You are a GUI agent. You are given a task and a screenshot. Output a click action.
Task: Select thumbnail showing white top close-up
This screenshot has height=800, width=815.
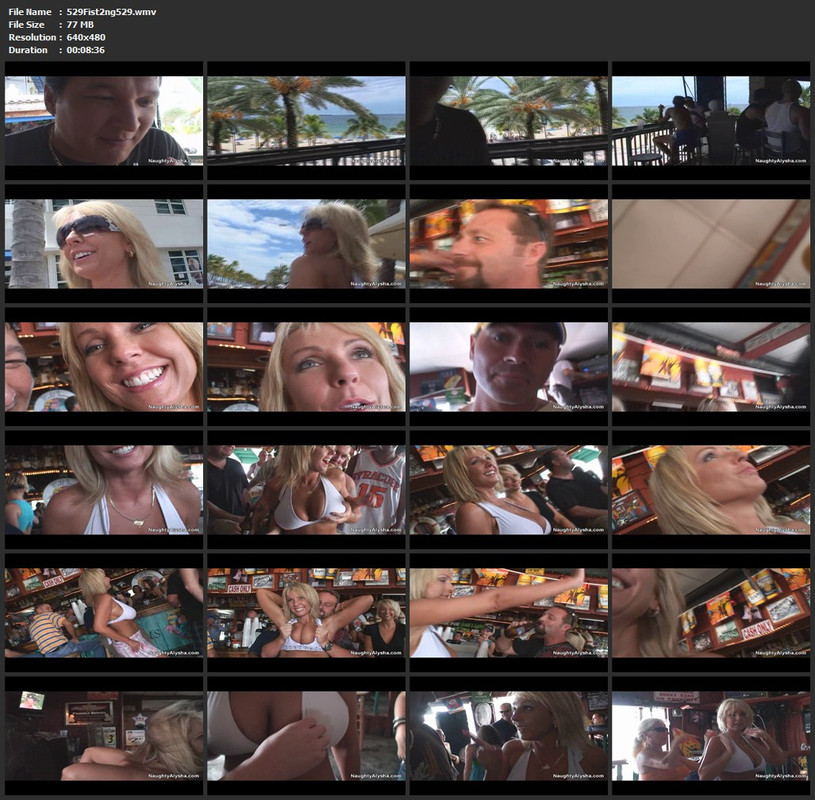306,736
